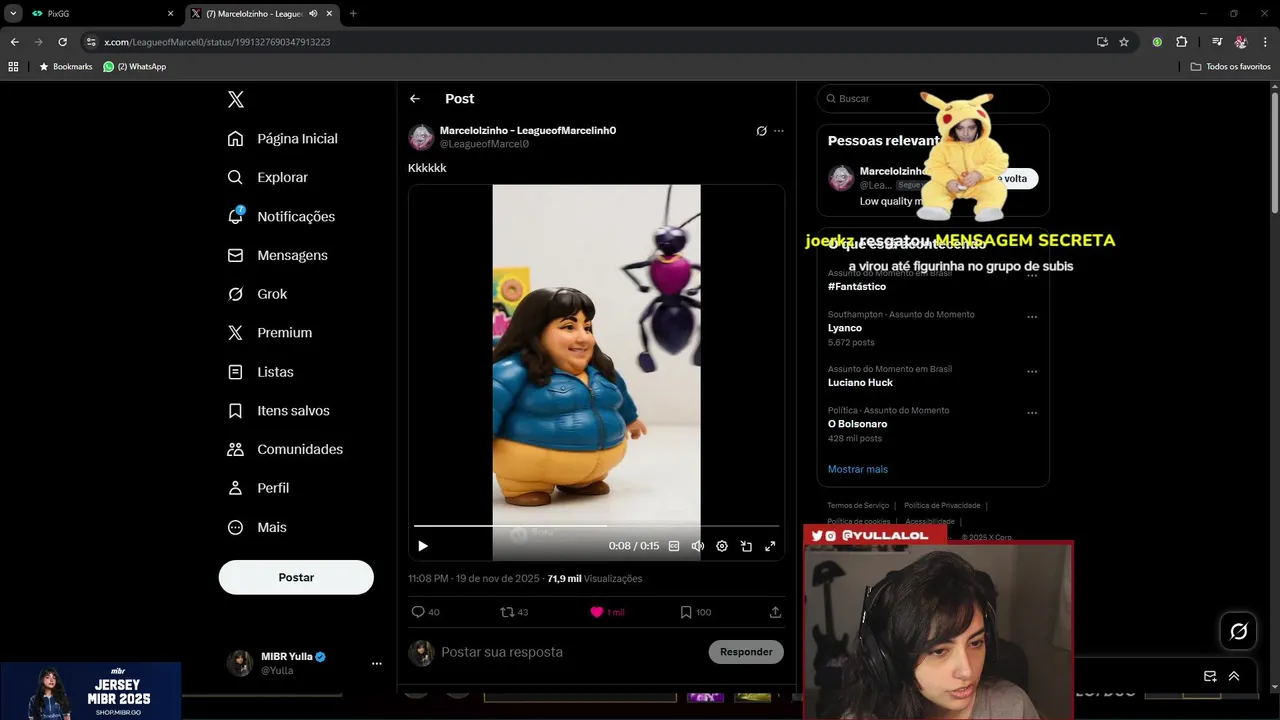The image size is (1280, 720).
Task: Open Chrome tab search dropdown
Action: tap(13, 14)
